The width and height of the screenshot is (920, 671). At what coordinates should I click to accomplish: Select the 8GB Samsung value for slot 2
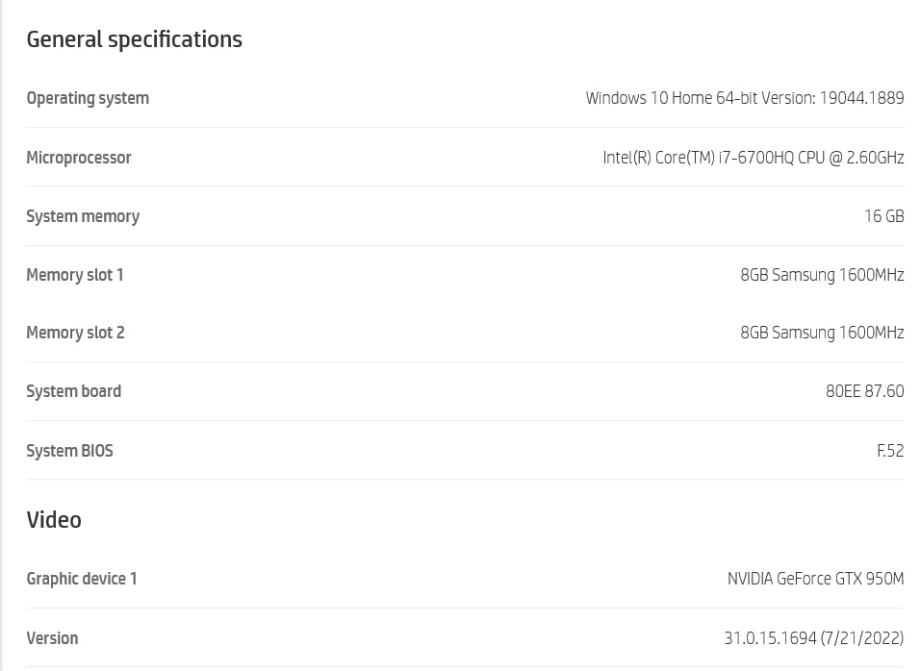pyautogui.click(x=822, y=333)
